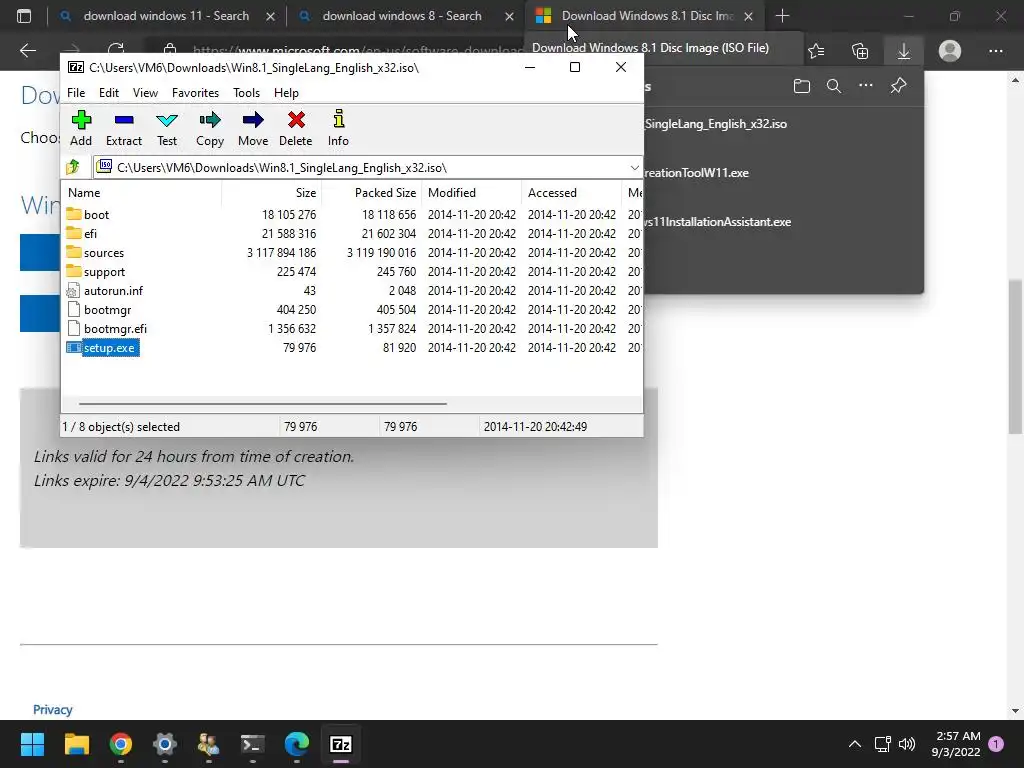This screenshot has width=1024, height=768.
Task: Close the 'download windows 8 - Search' tab
Action: 509,16
